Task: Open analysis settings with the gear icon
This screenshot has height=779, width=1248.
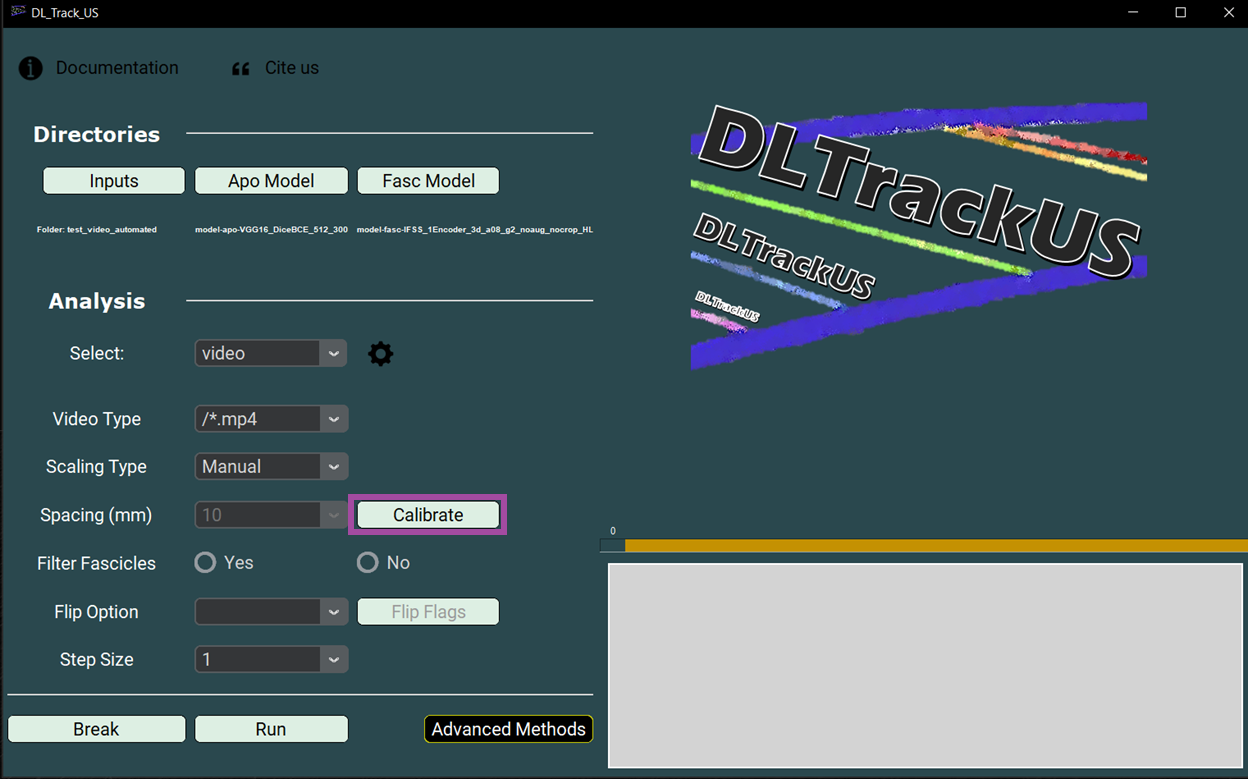Action: (380, 352)
